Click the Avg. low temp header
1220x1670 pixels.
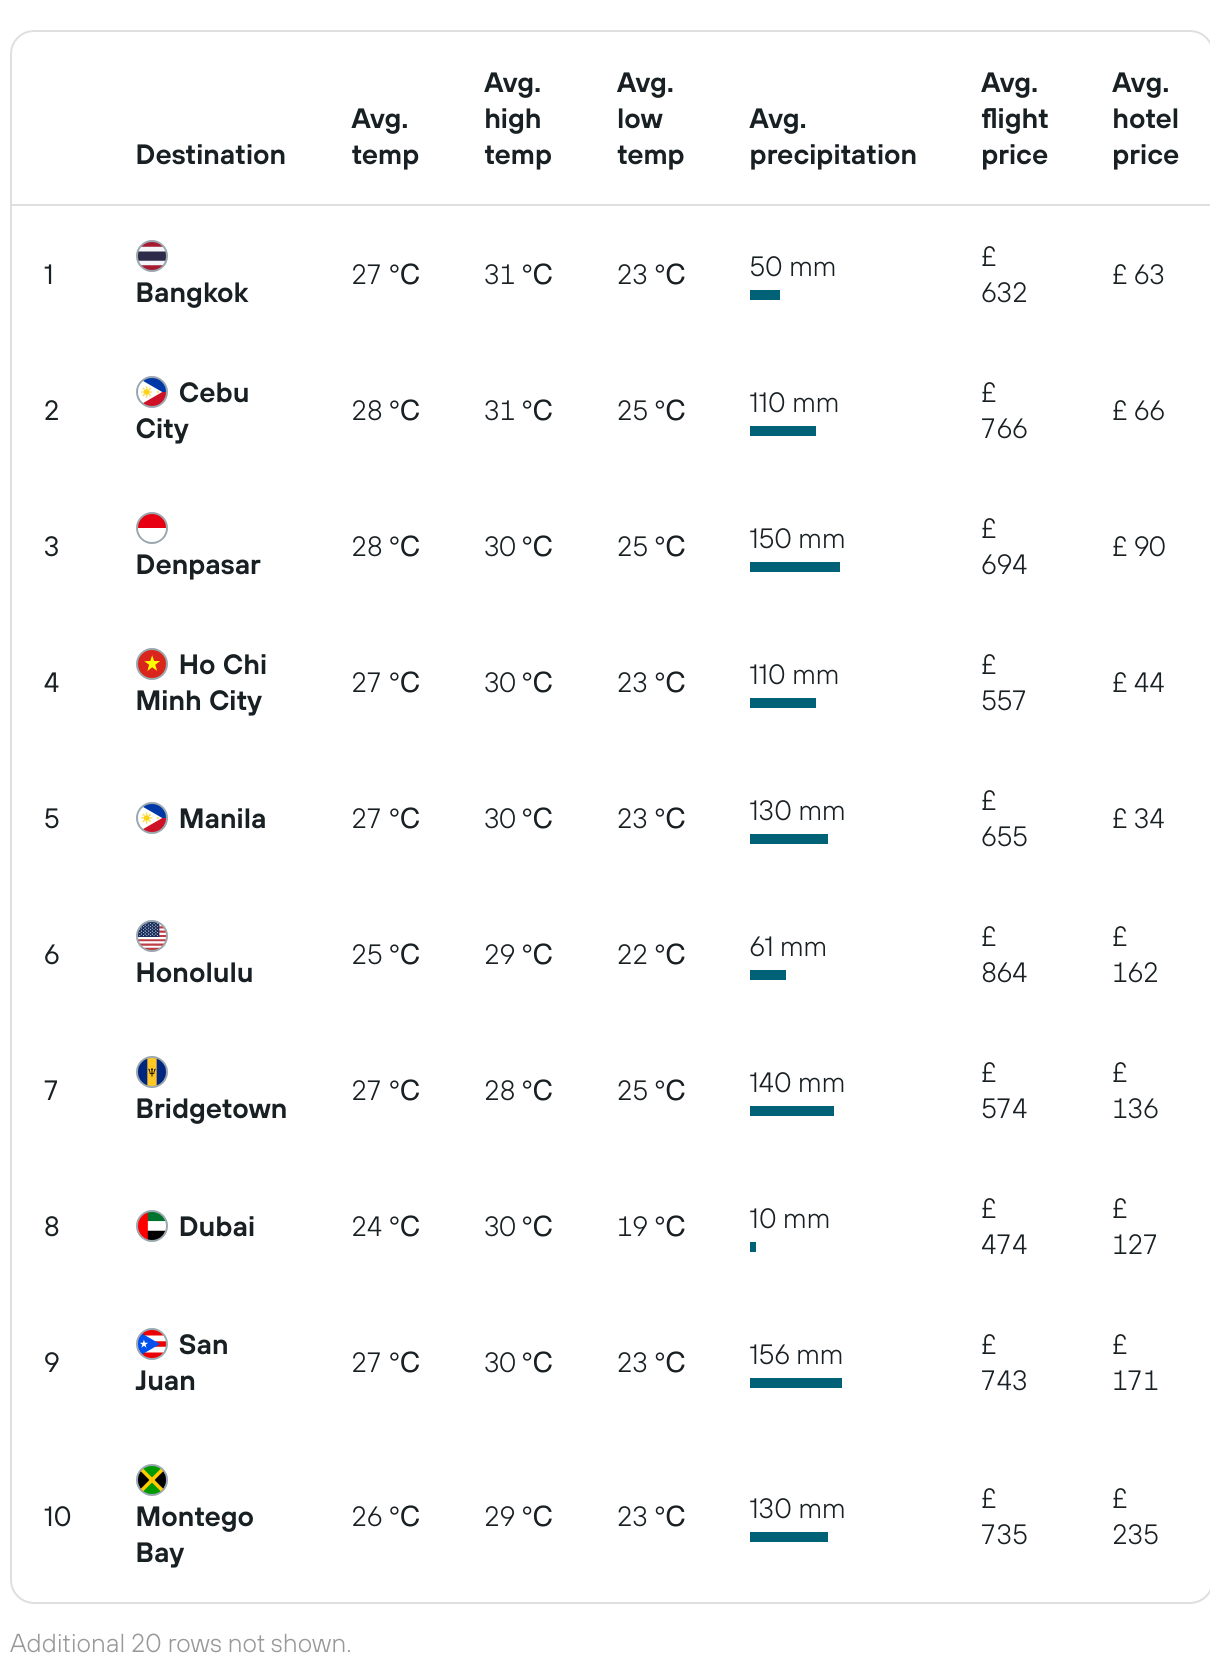coord(650,119)
